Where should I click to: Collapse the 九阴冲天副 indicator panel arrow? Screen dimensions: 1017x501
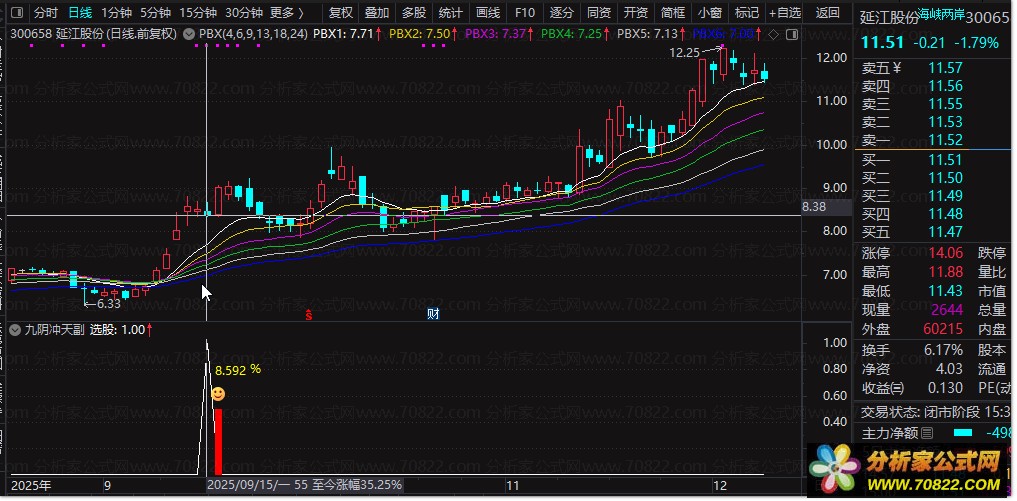(x=16, y=329)
